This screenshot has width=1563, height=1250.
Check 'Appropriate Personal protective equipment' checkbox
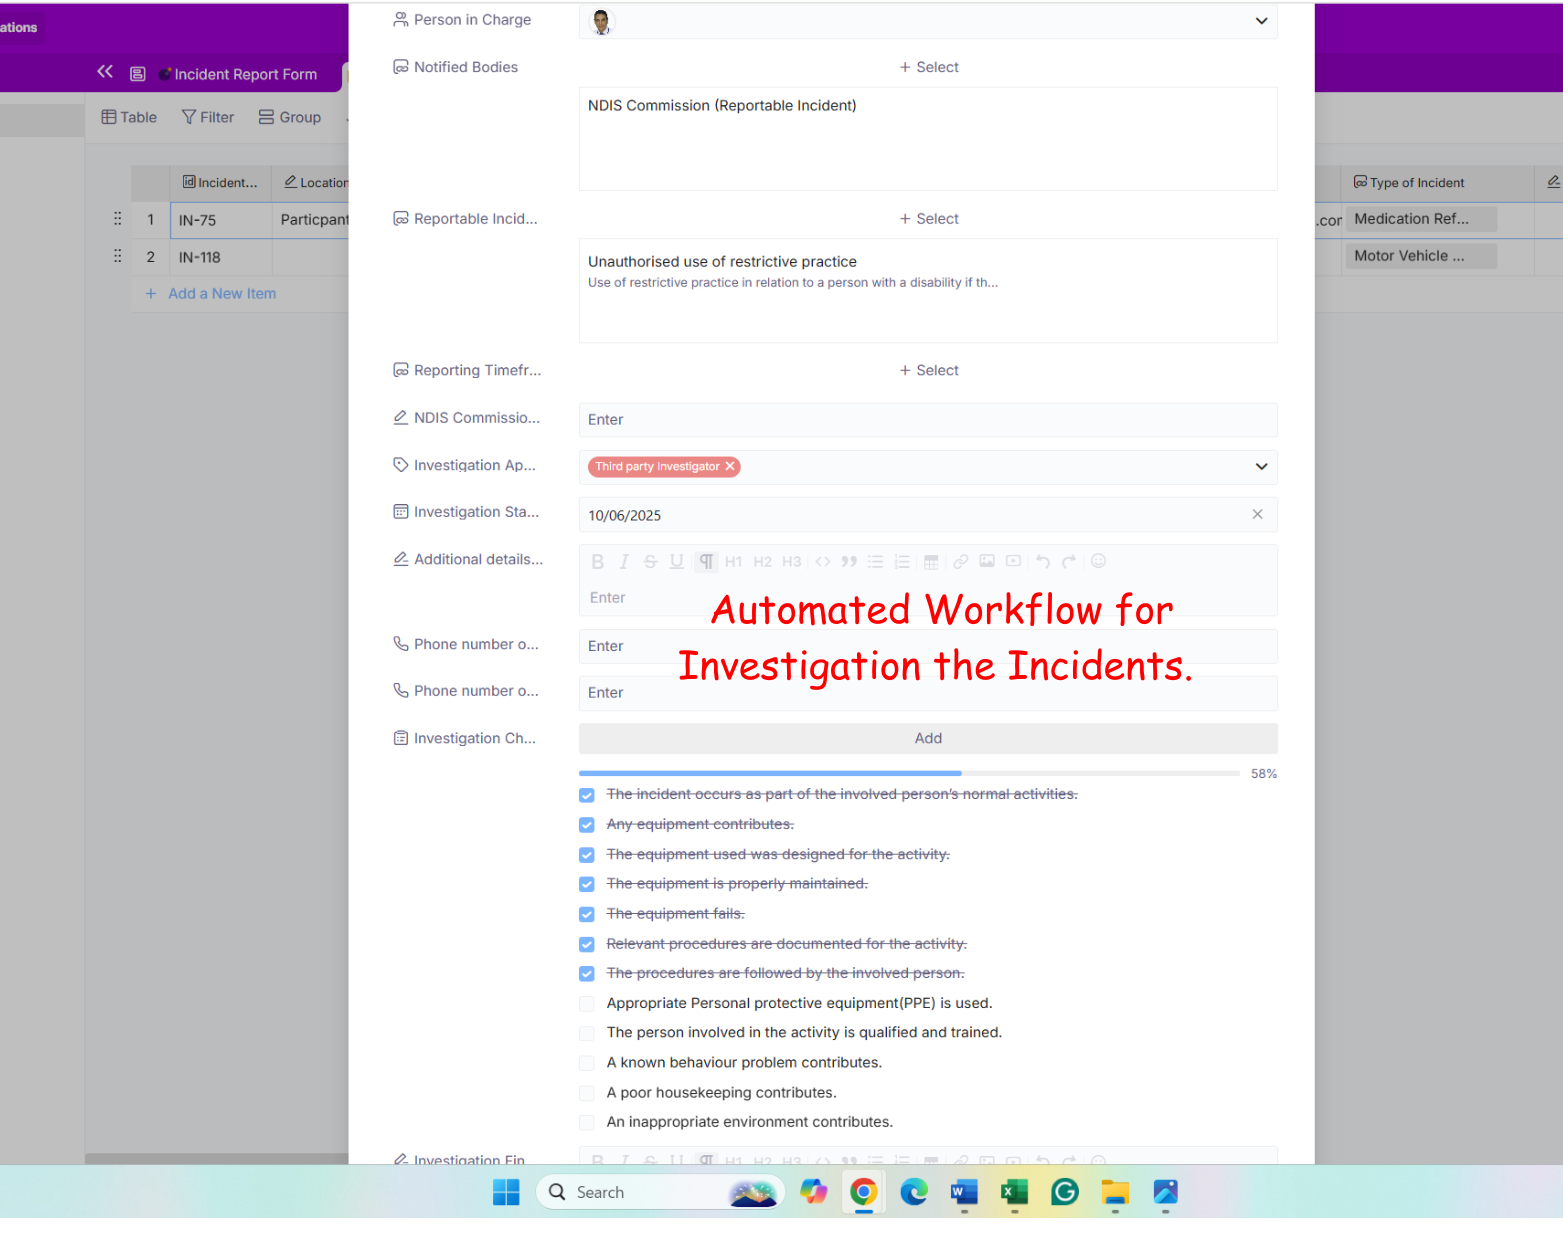pos(587,1004)
